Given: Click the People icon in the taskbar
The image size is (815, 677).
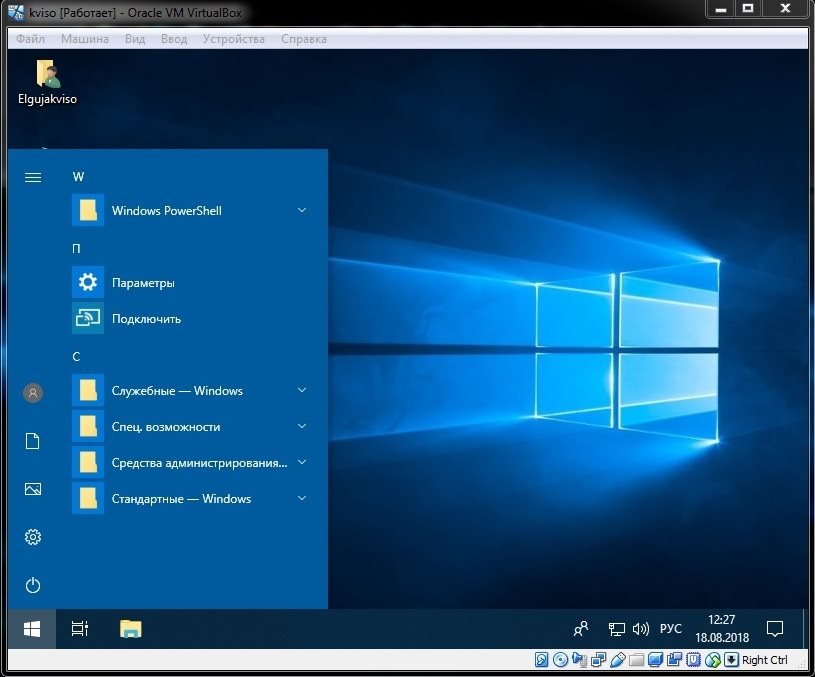Looking at the screenshot, I should (581, 629).
